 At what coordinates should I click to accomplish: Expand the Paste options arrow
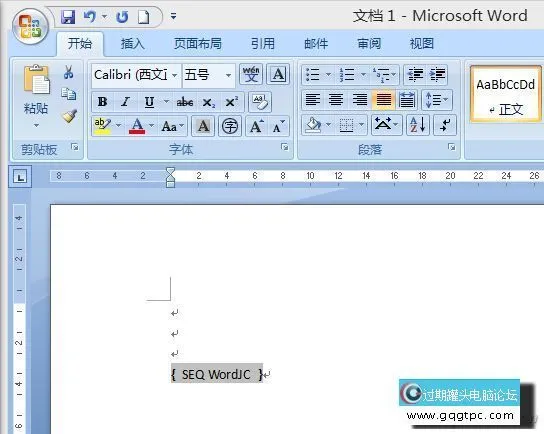point(36,125)
